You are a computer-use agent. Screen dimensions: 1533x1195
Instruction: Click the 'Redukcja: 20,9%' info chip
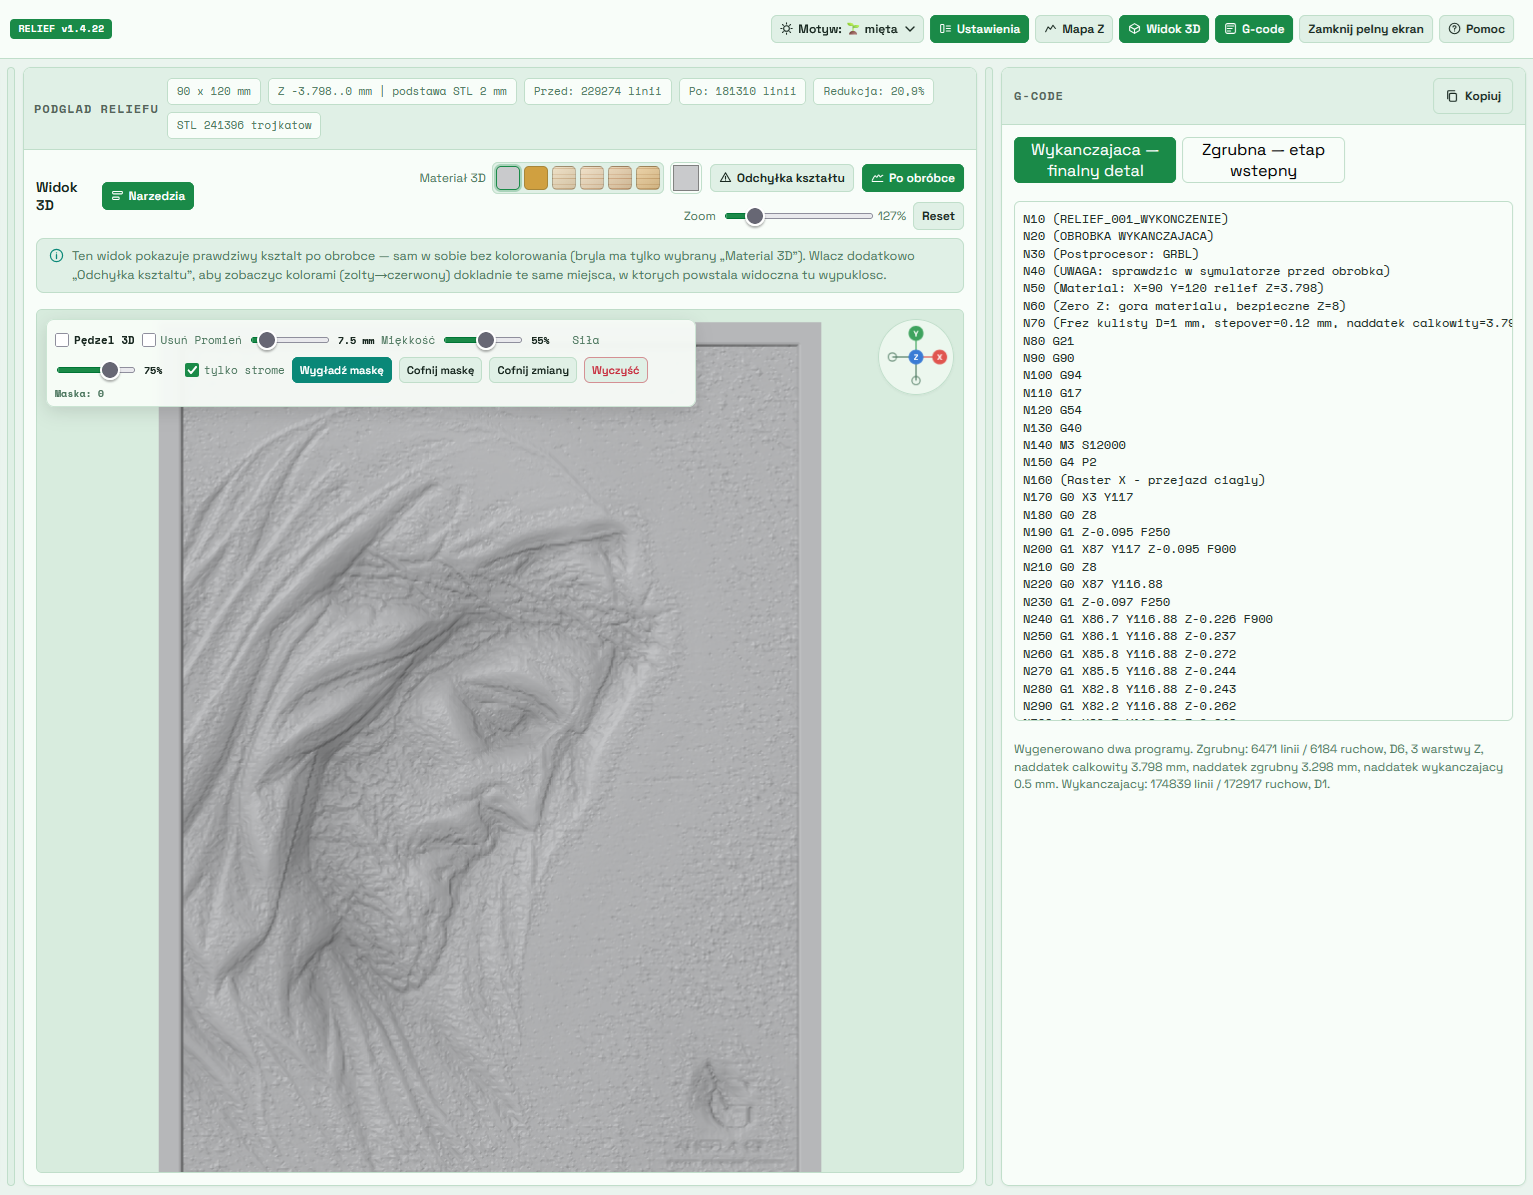874,91
